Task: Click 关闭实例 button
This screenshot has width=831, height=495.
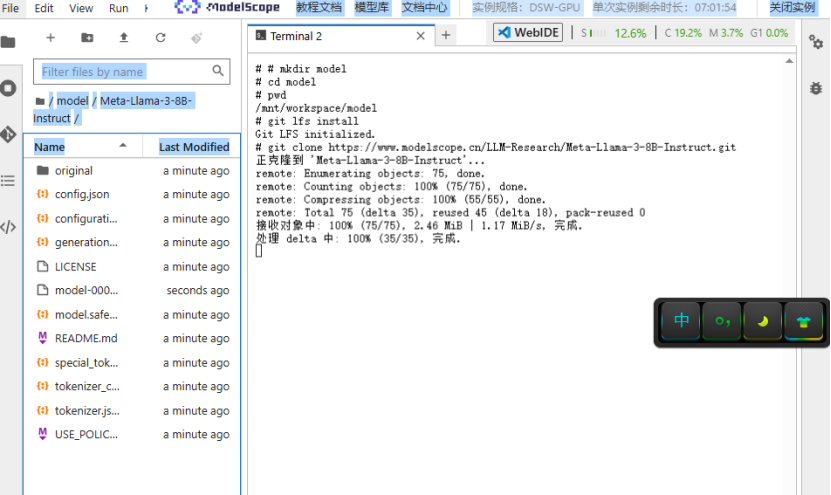Action: [x=792, y=7]
